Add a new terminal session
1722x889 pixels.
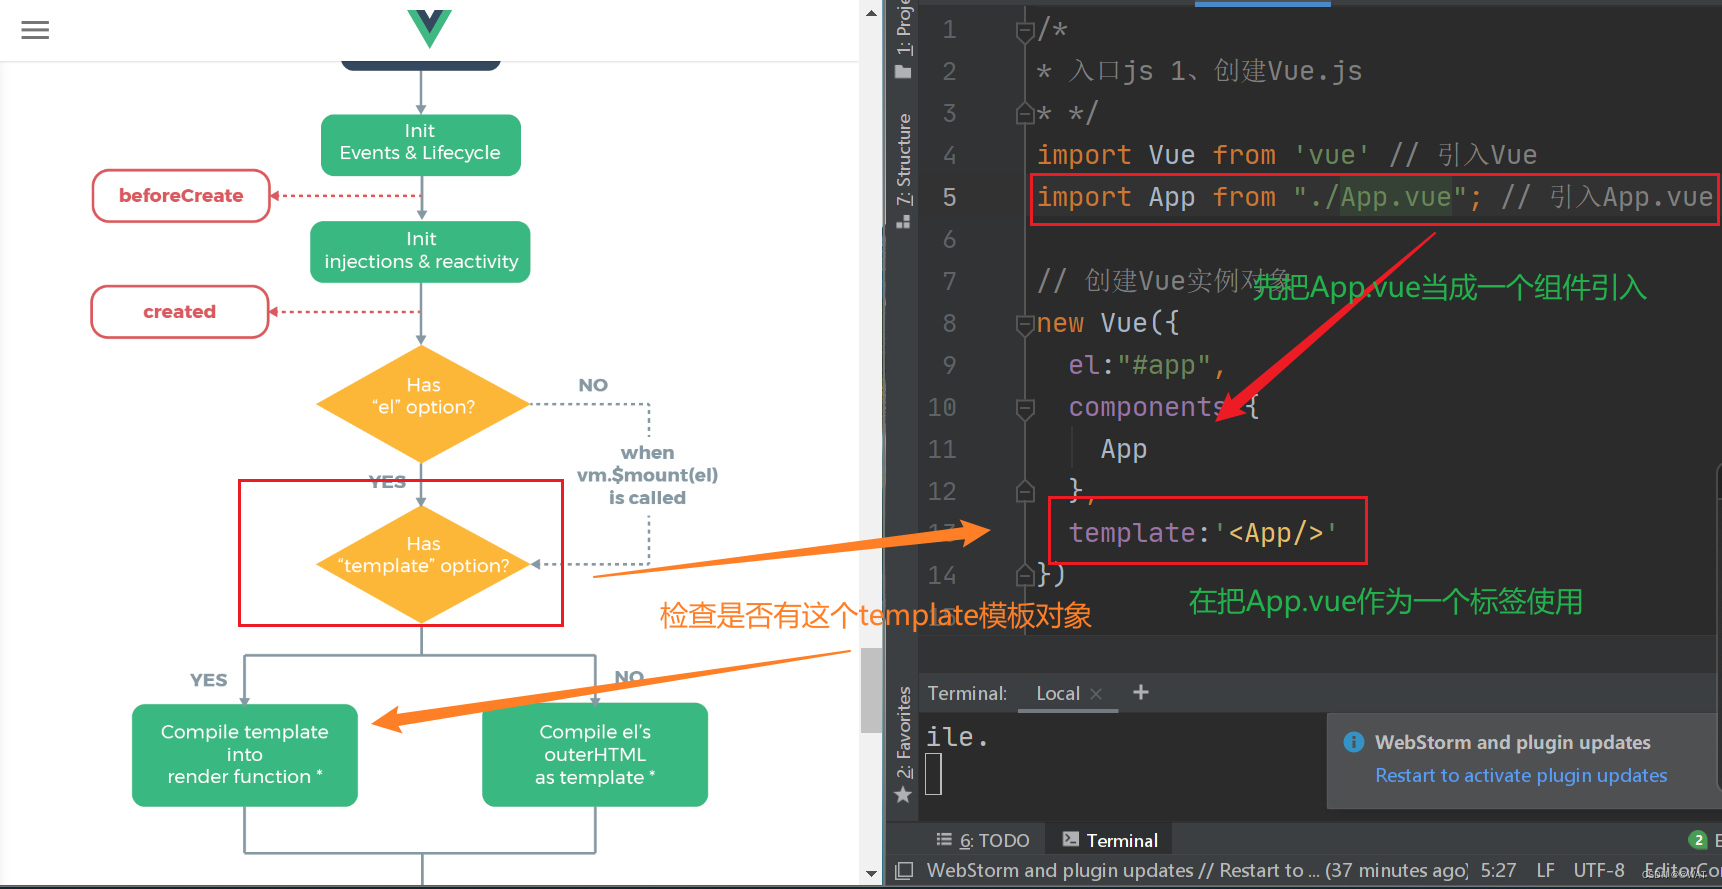pyautogui.click(x=1140, y=692)
